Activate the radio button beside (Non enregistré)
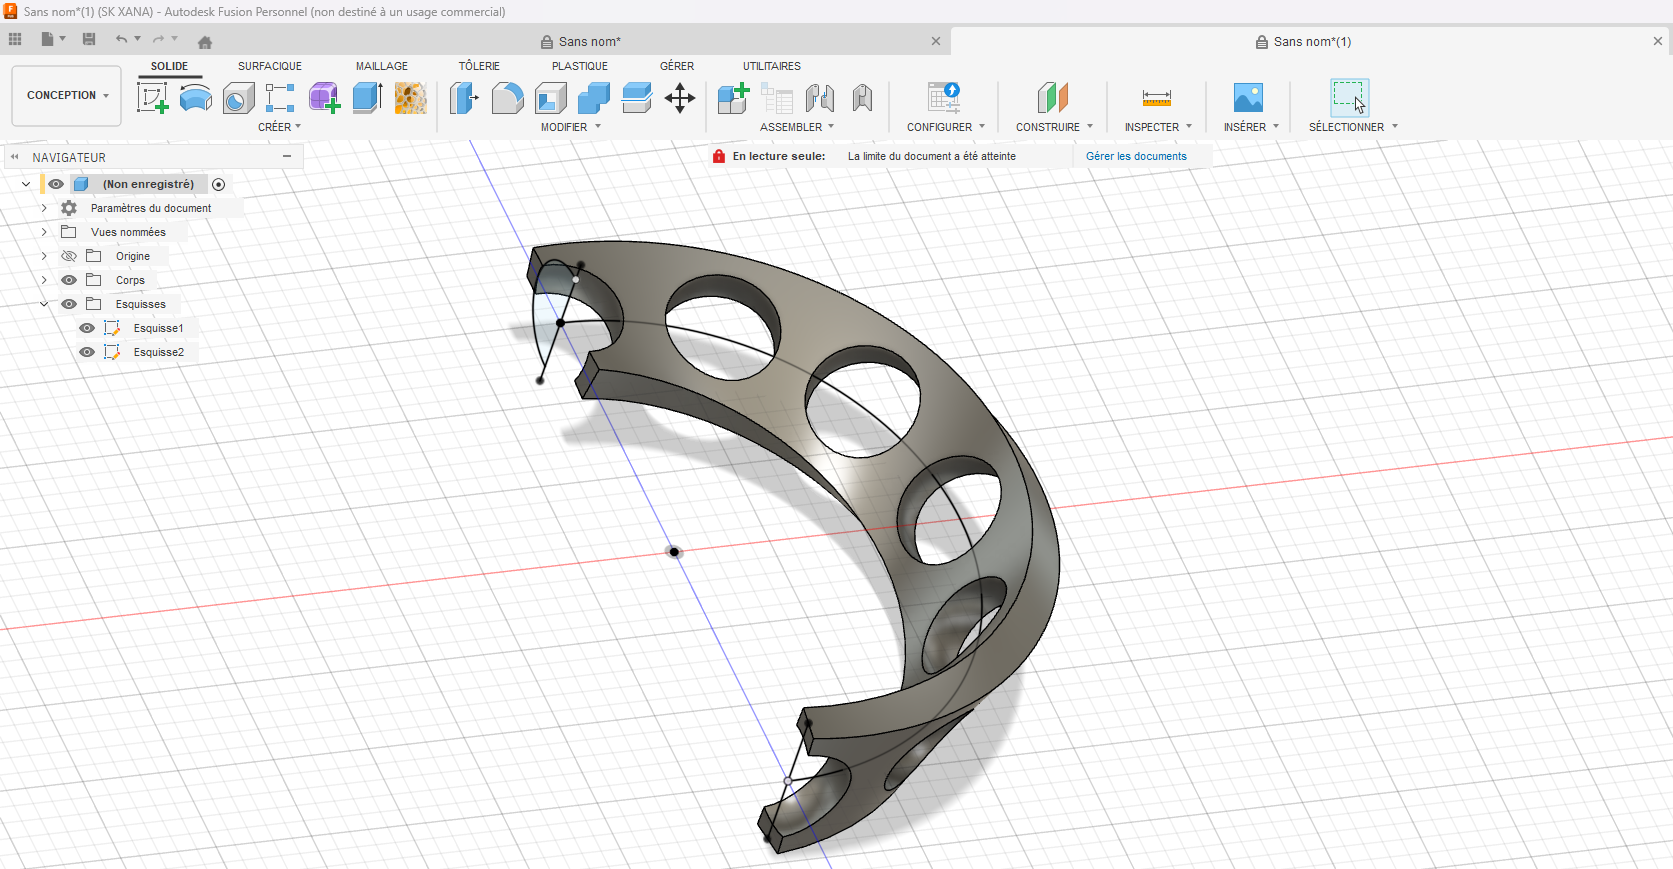The image size is (1673, 869). tap(219, 184)
